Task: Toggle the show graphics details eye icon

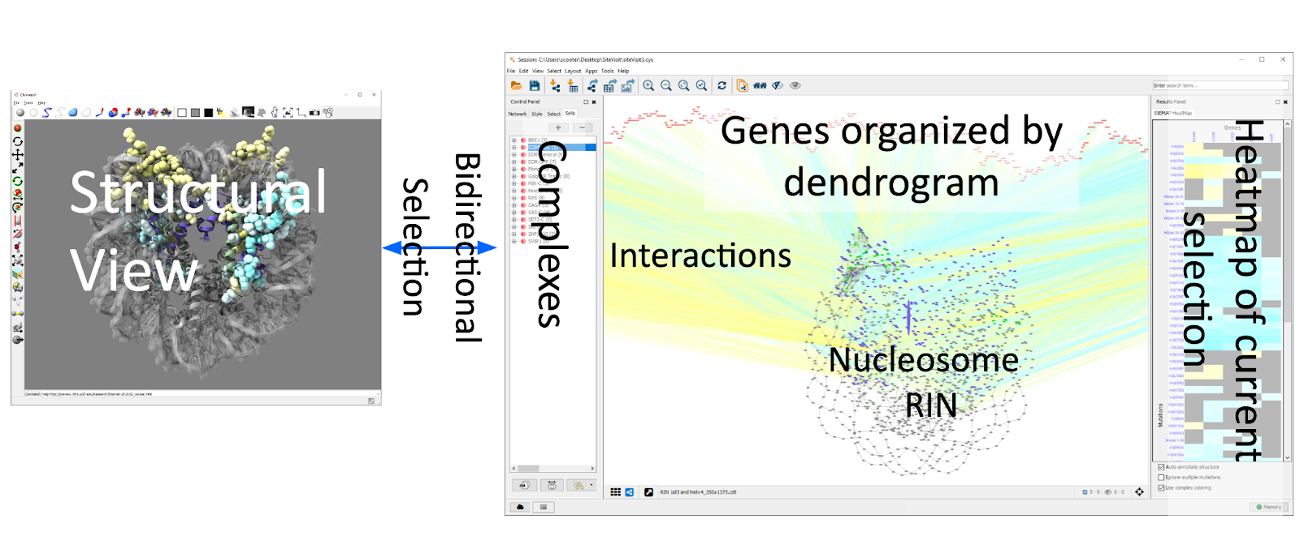Action: coord(795,86)
